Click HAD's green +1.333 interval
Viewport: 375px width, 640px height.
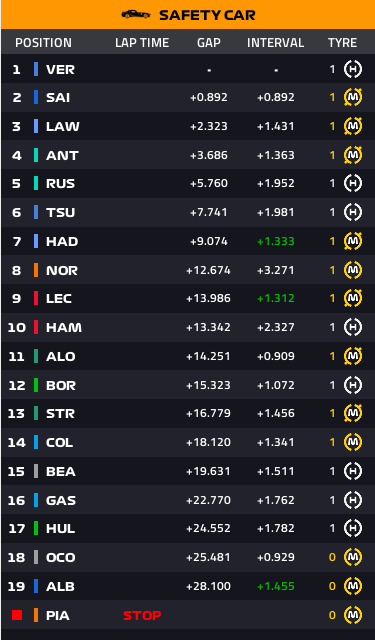(275, 241)
